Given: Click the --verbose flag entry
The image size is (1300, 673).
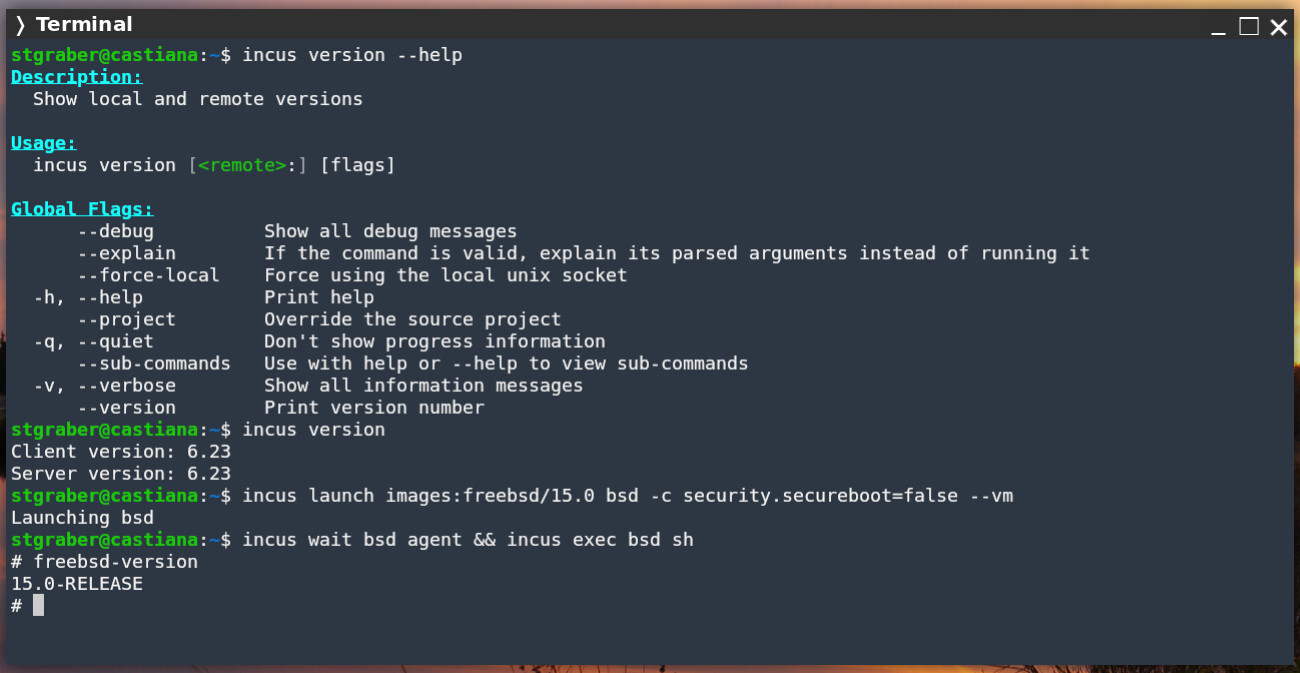Looking at the screenshot, I should [127, 385].
